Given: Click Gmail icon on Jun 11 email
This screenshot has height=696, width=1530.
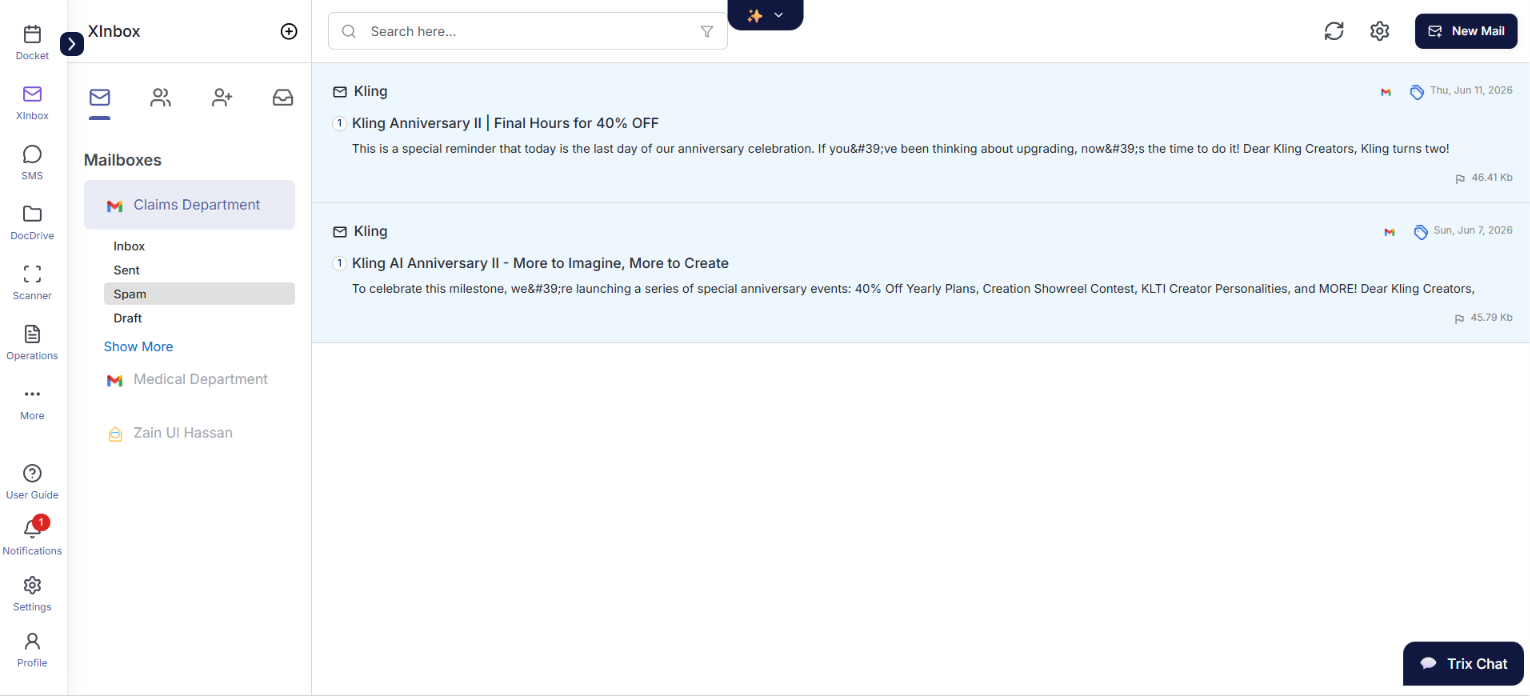Looking at the screenshot, I should tap(1386, 92).
